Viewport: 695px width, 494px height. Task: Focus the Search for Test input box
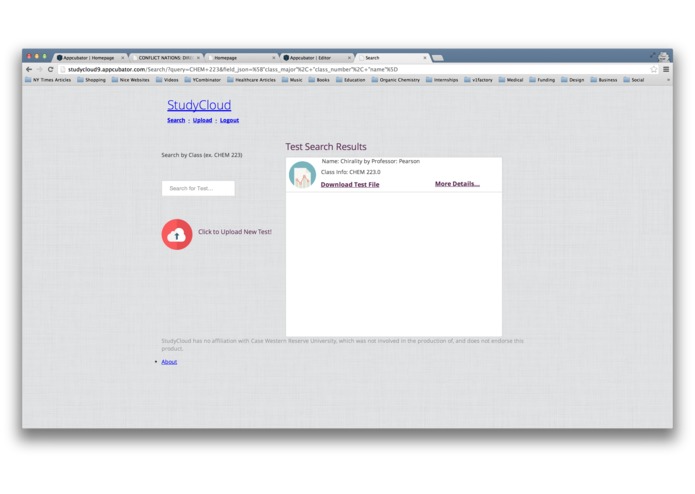tap(198, 188)
